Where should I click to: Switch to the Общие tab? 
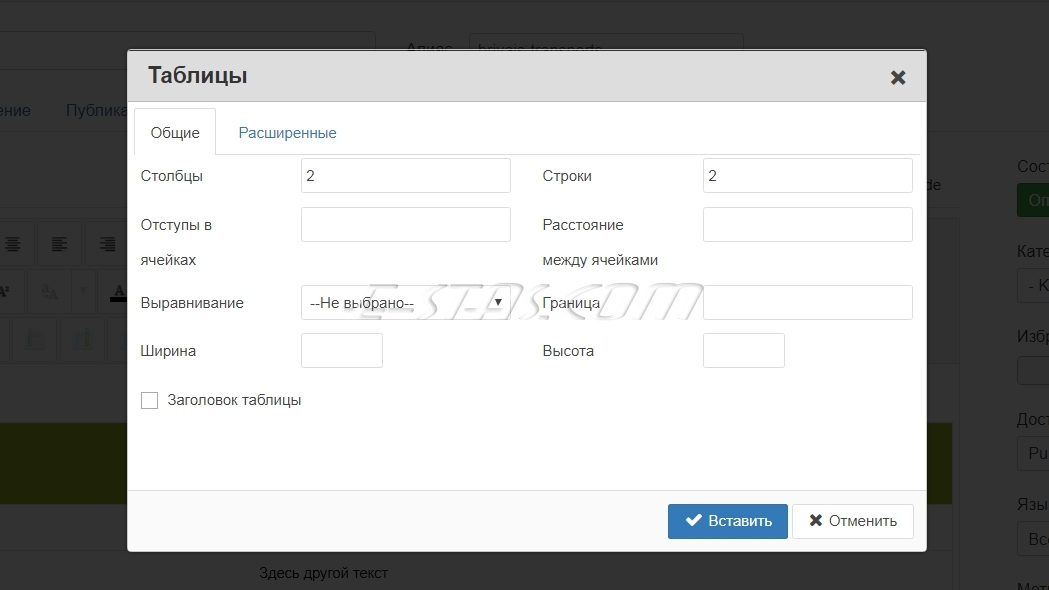click(x=175, y=132)
